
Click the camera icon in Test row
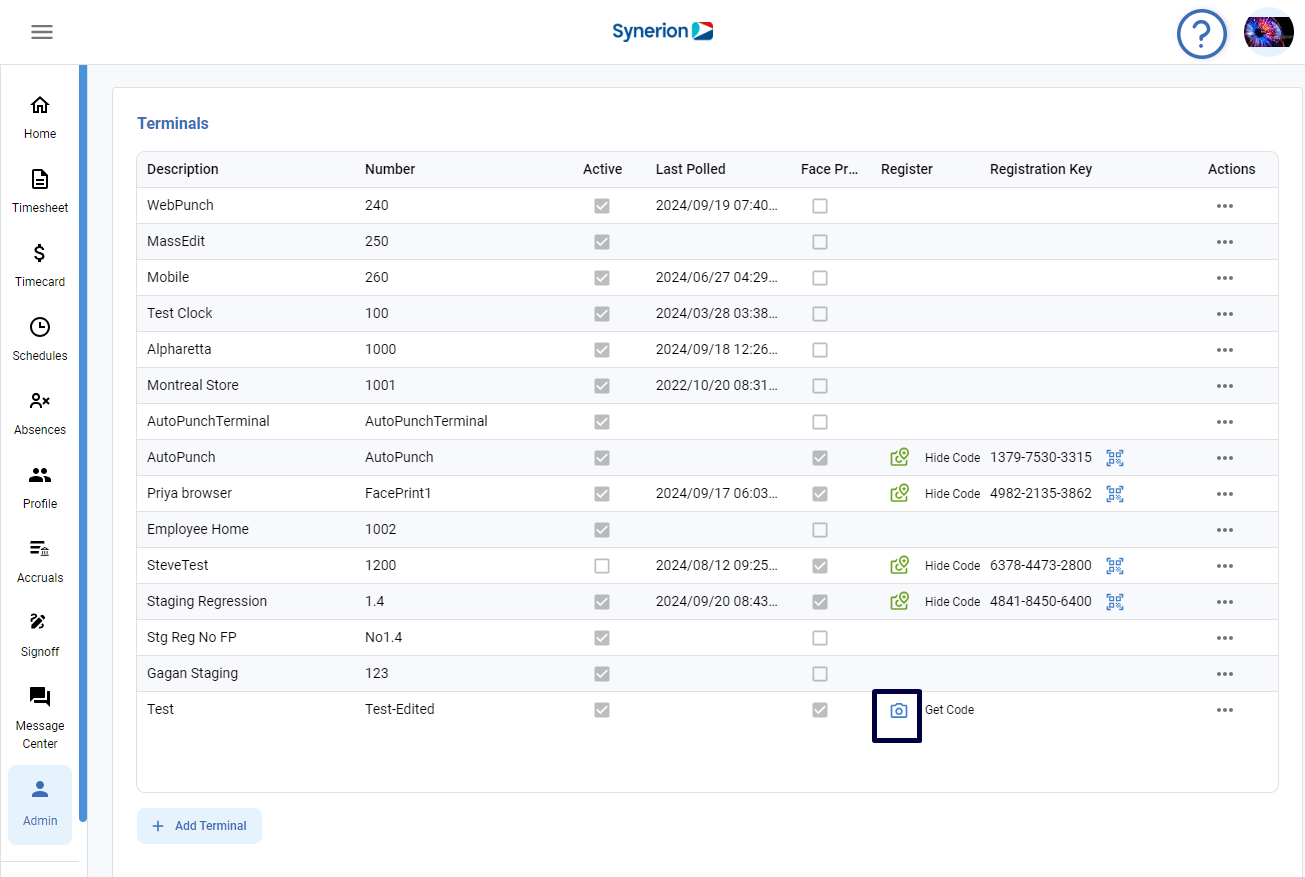point(899,710)
